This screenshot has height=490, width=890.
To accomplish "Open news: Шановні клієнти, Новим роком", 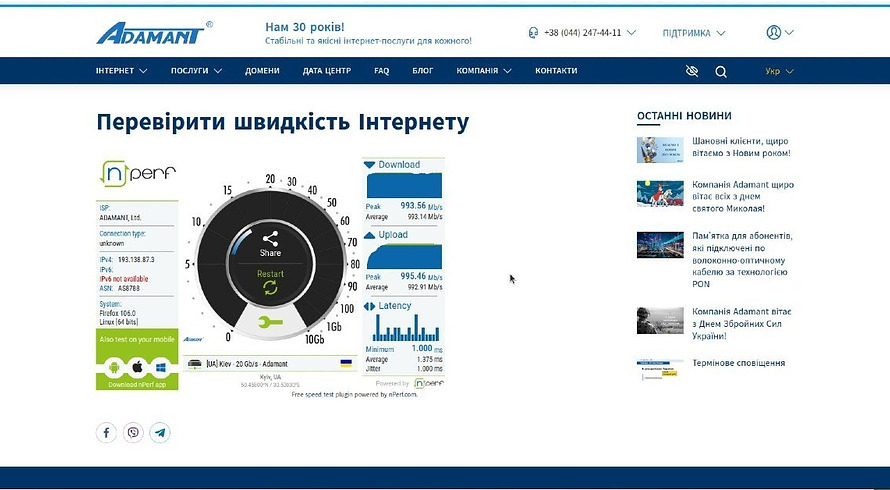I will point(741,147).
